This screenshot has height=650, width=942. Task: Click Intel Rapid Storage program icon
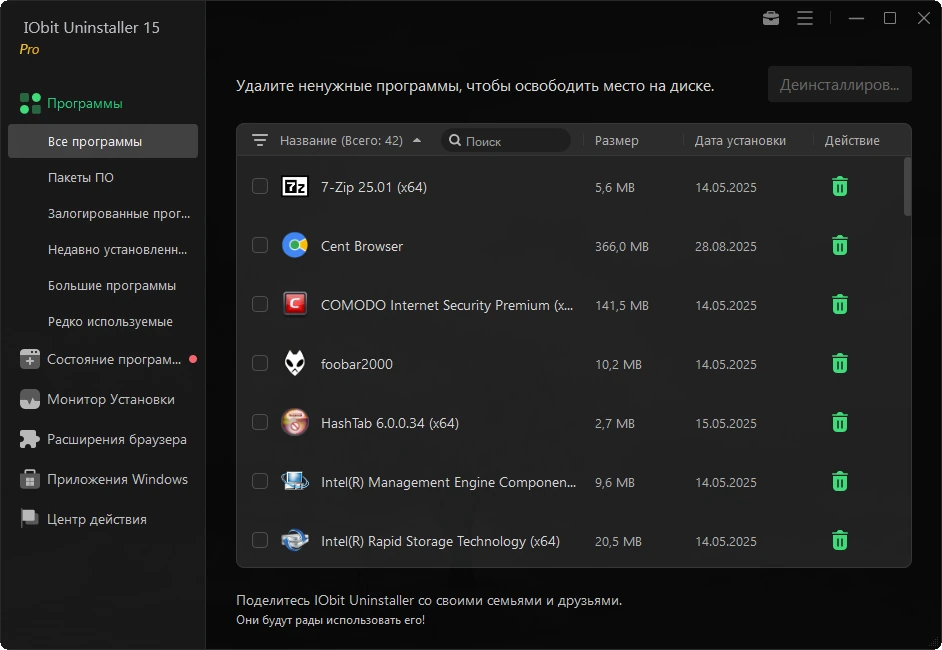point(295,541)
